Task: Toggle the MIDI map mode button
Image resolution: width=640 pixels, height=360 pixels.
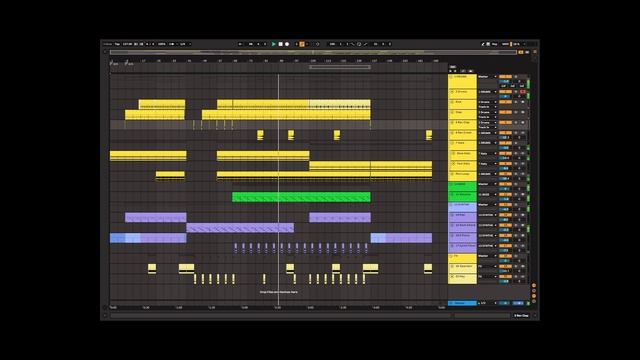Action: [505, 44]
